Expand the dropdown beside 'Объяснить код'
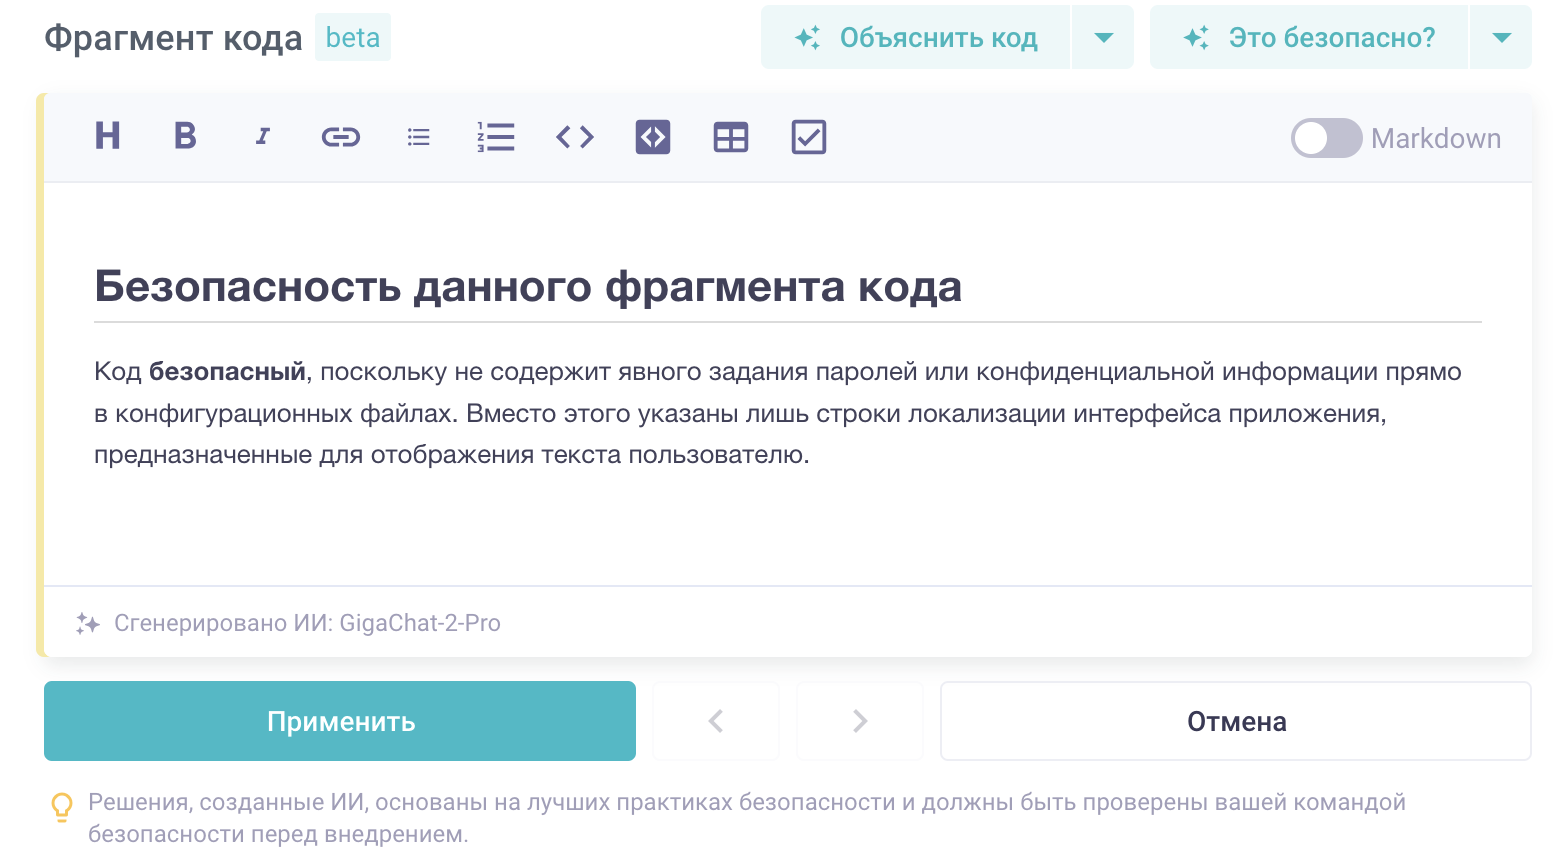Screen dimensions: 1564x866 [x=1103, y=38]
